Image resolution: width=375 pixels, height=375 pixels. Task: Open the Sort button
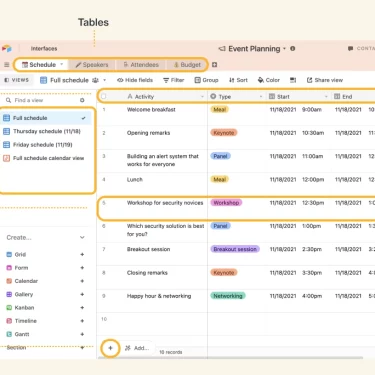[238, 80]
